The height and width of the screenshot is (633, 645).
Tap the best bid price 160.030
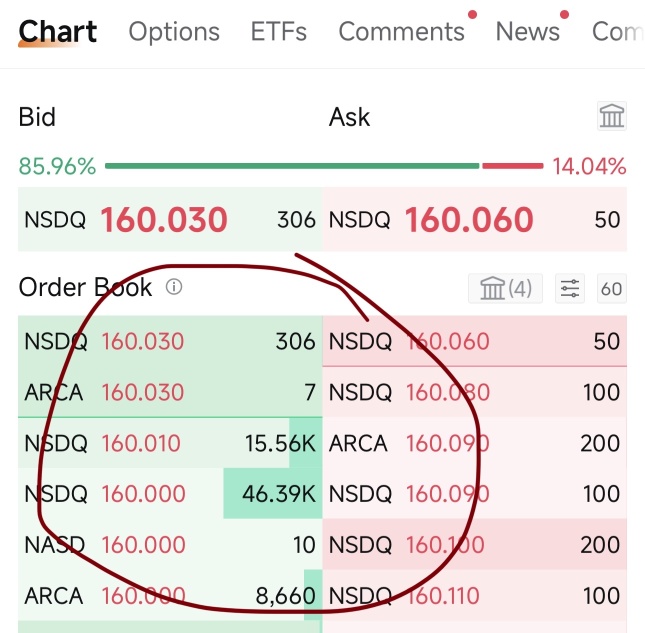[x=164, y=220]
